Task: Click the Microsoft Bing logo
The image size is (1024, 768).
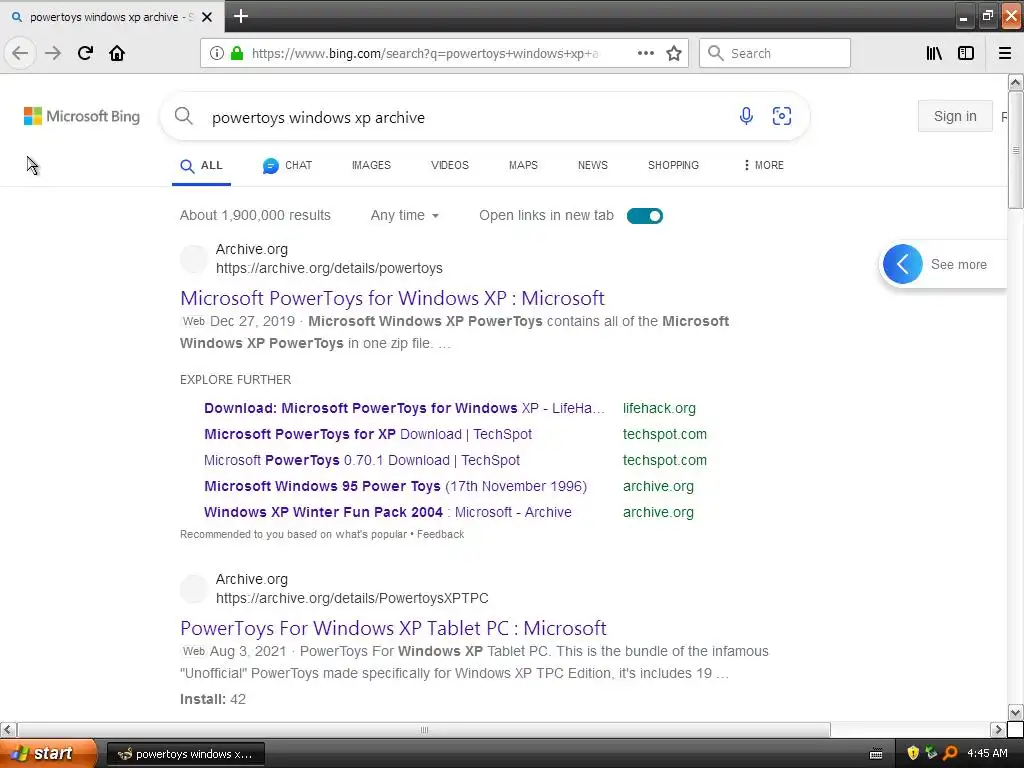Action: (82, 116)
